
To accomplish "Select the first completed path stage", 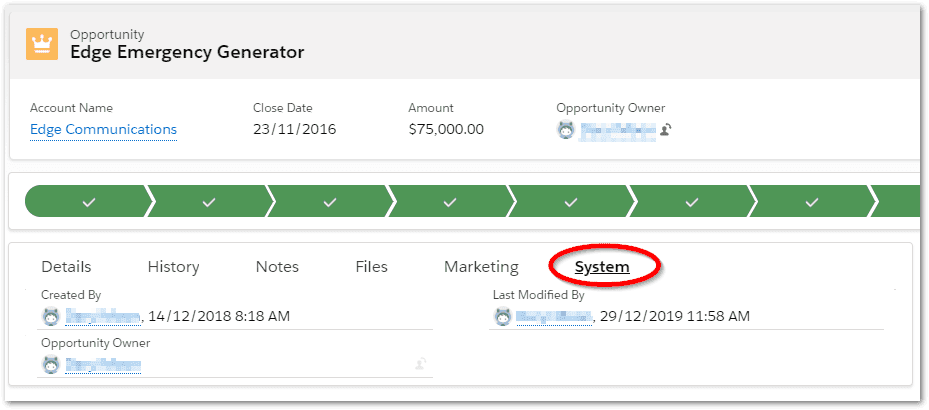I will [x=88, y=202].
